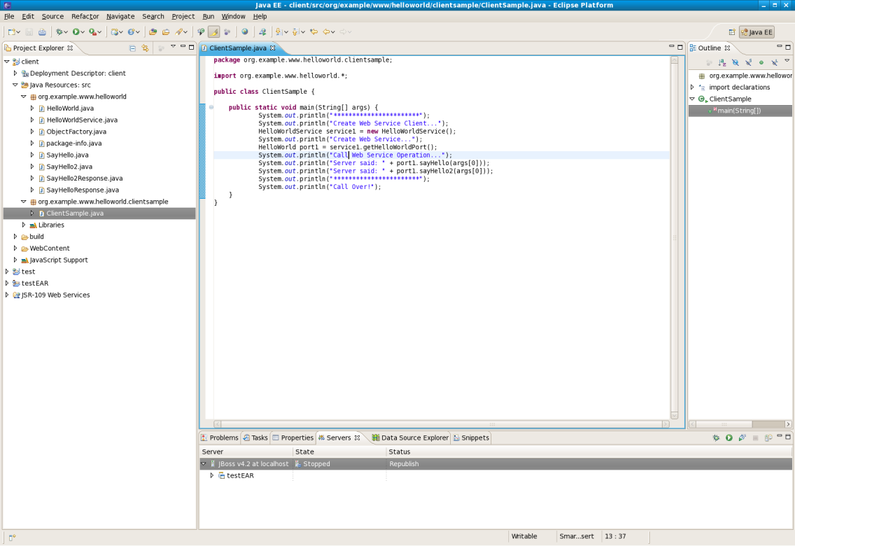Click the Print icon in toolbar

pos(41,32)
